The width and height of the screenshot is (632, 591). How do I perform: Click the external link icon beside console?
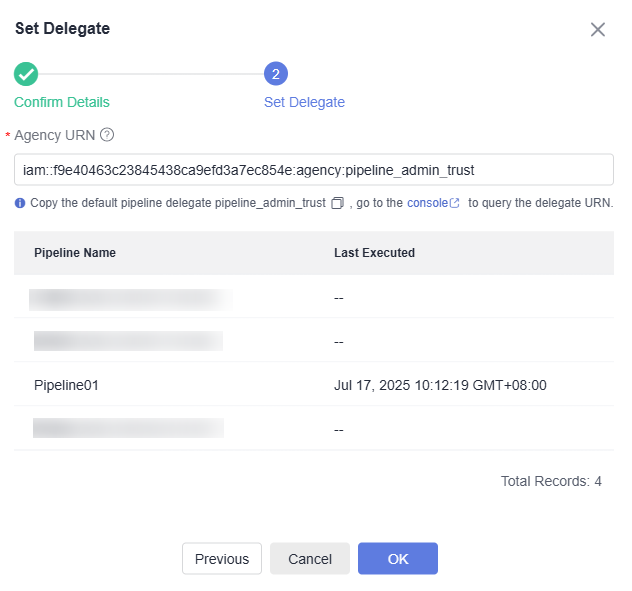pos(455,203)
